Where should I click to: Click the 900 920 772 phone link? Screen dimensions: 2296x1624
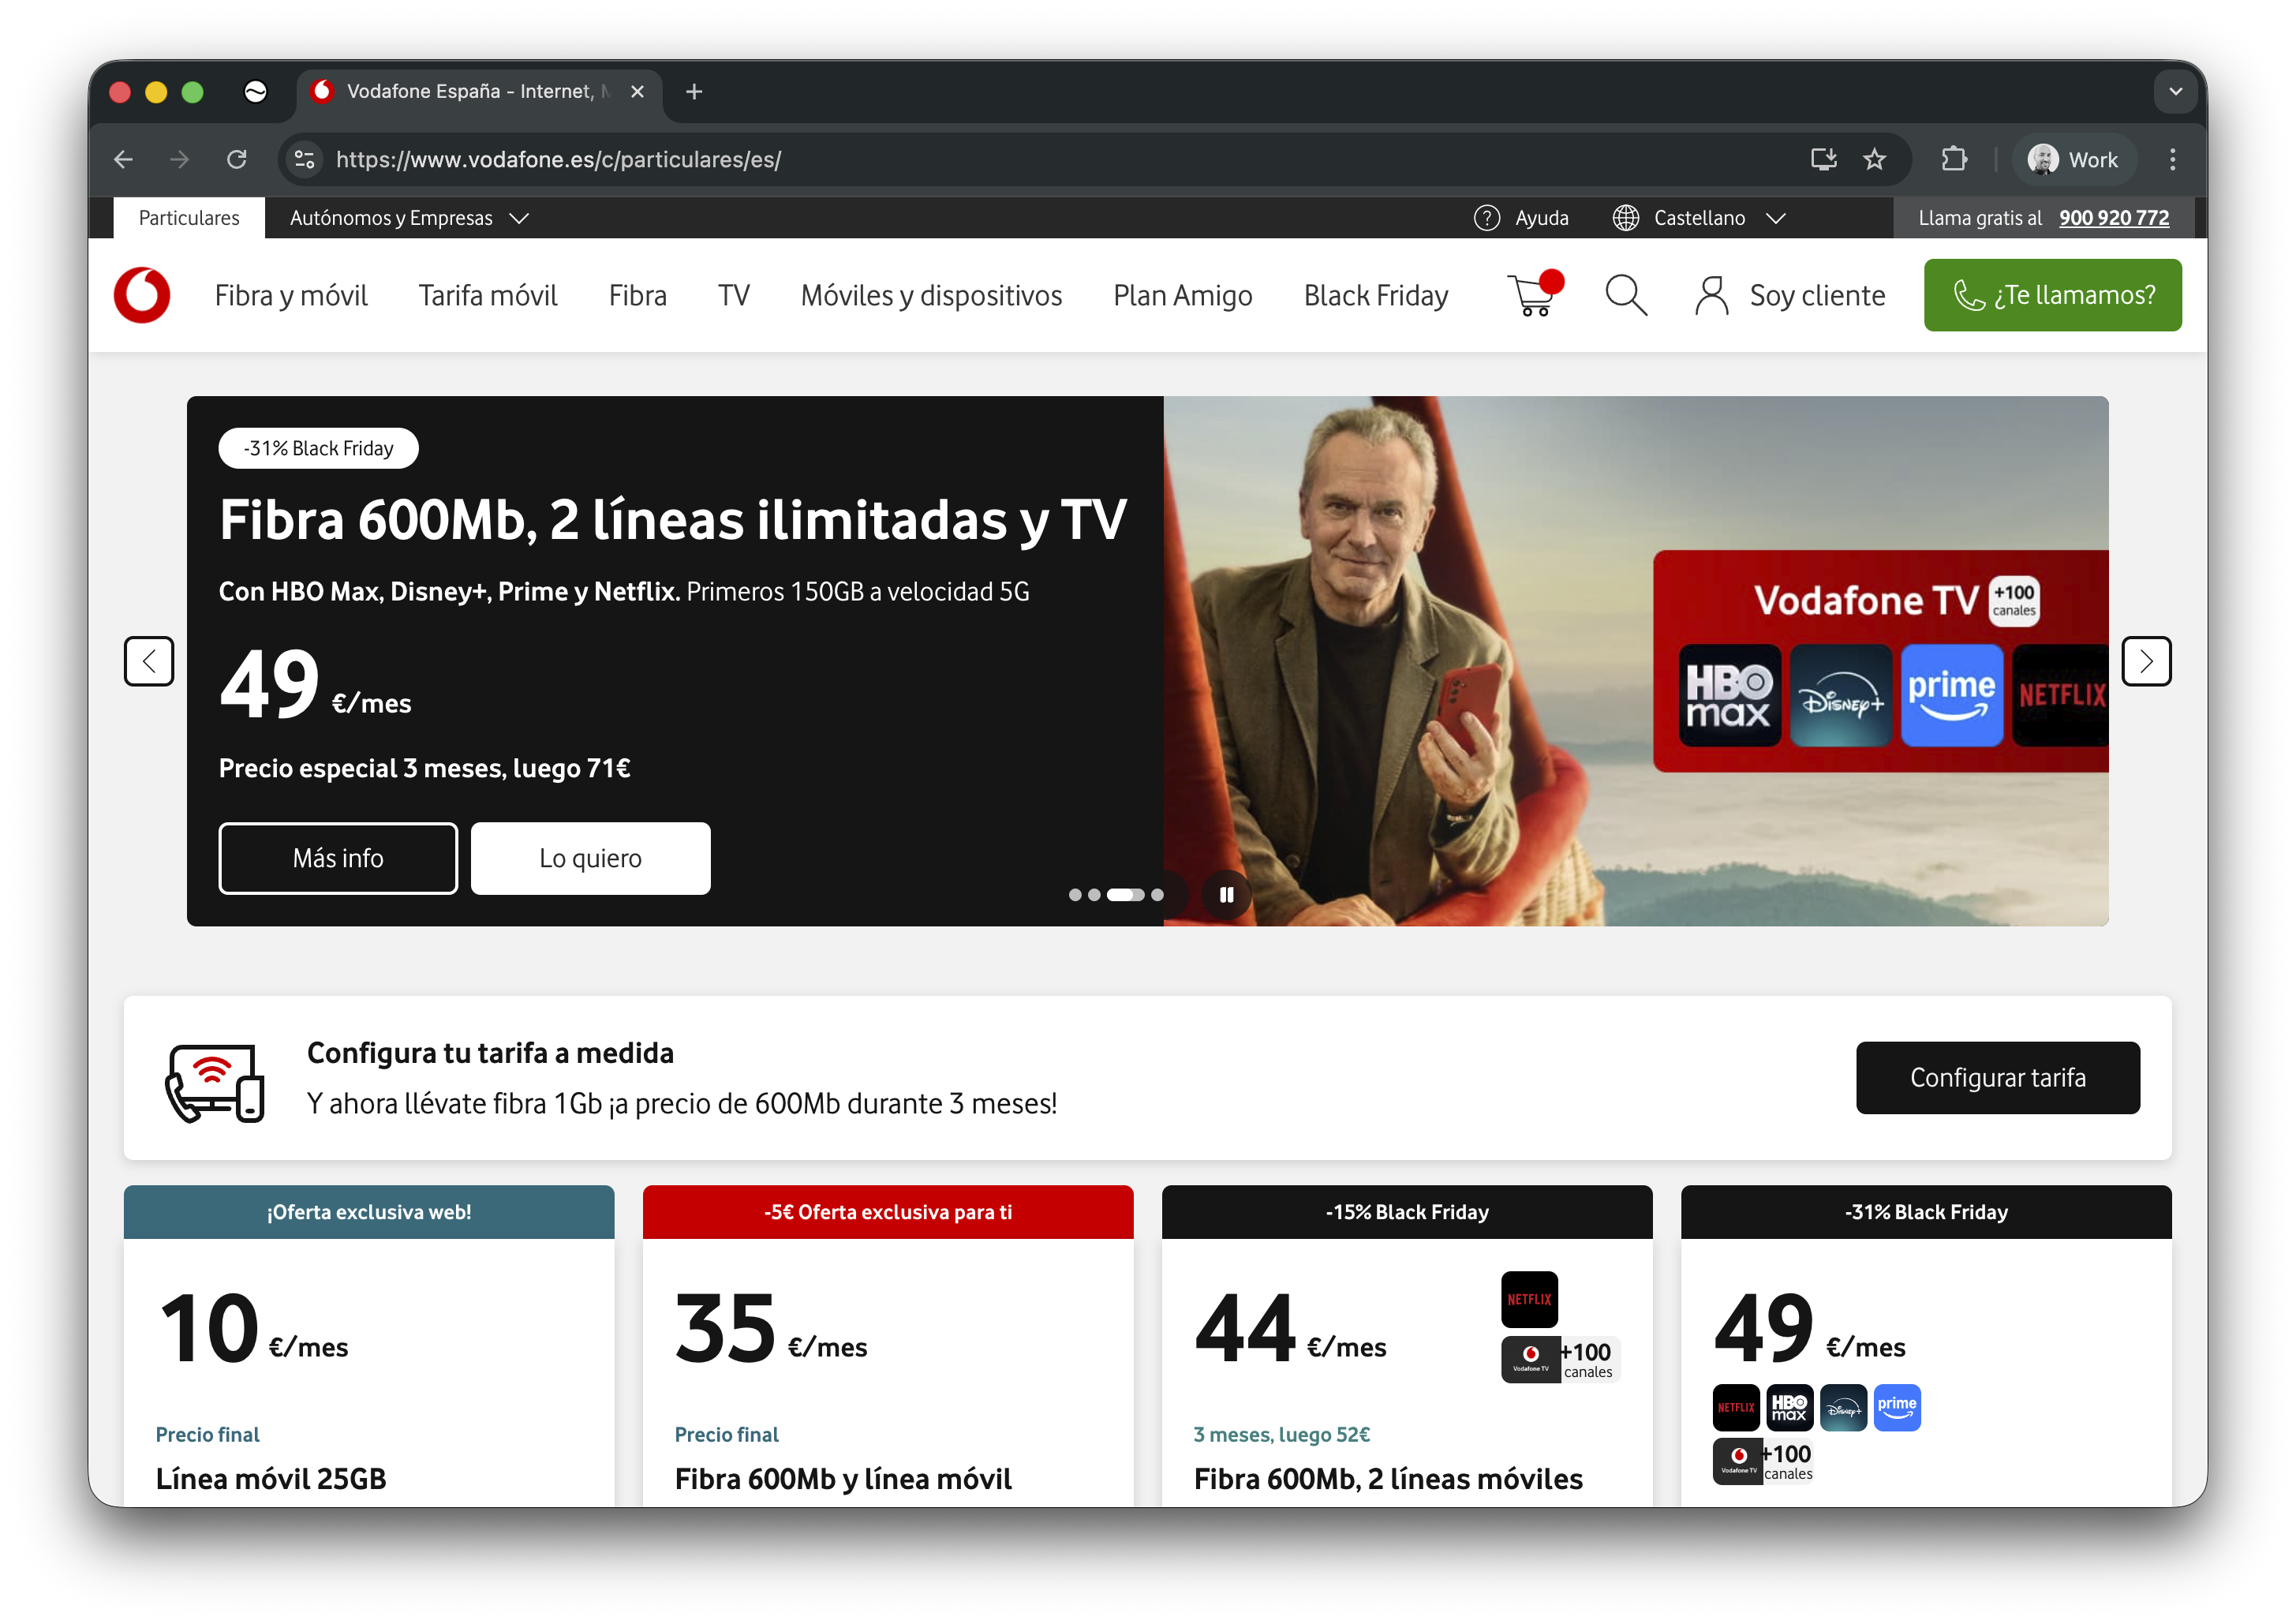click(x=2113, y=218)
